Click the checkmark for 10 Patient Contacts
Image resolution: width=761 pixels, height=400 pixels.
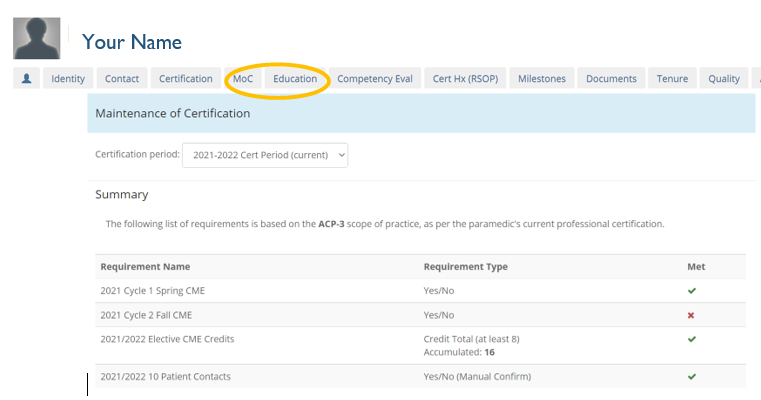pos(692,377)
